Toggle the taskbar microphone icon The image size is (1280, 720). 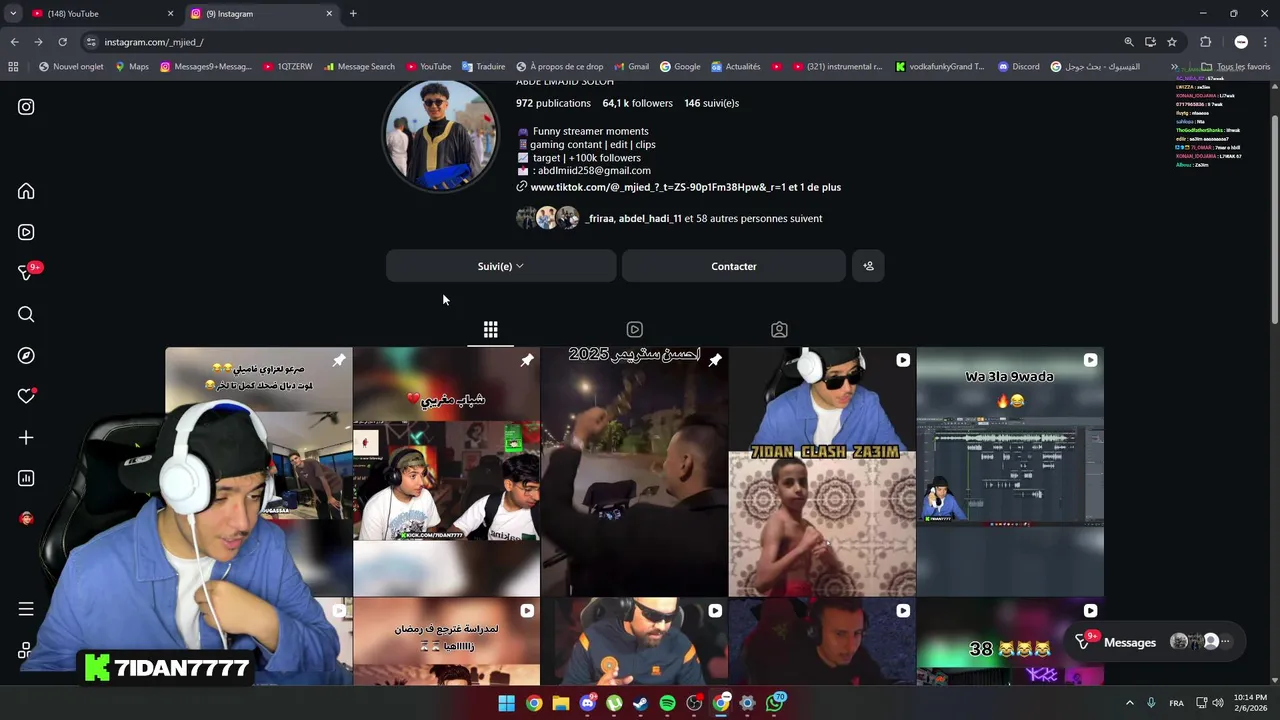1151,703
